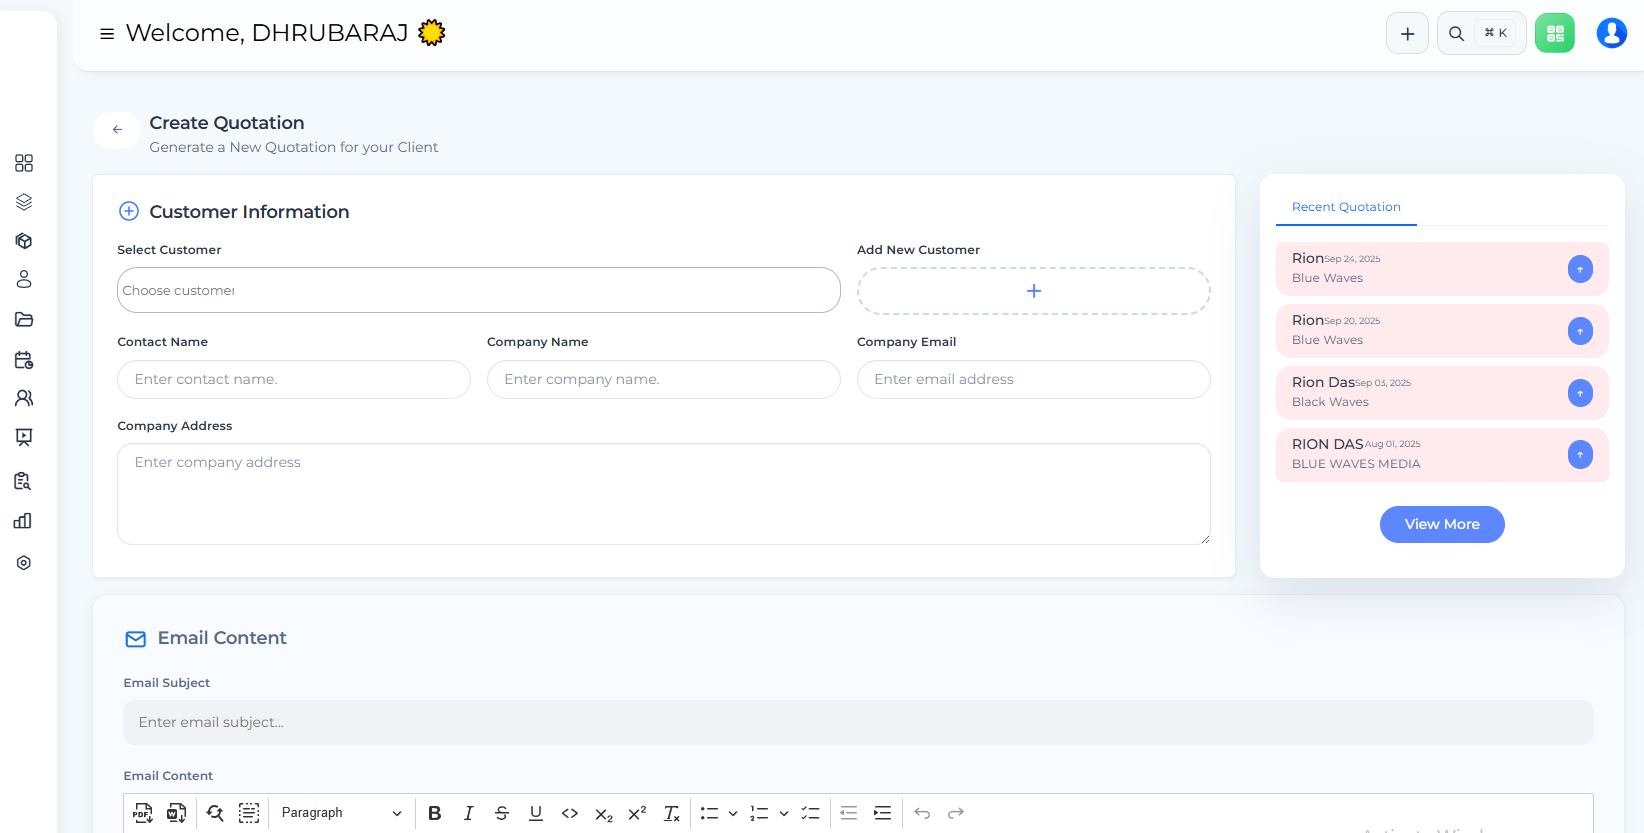Open find and replace in editor

tap(215, 813)
